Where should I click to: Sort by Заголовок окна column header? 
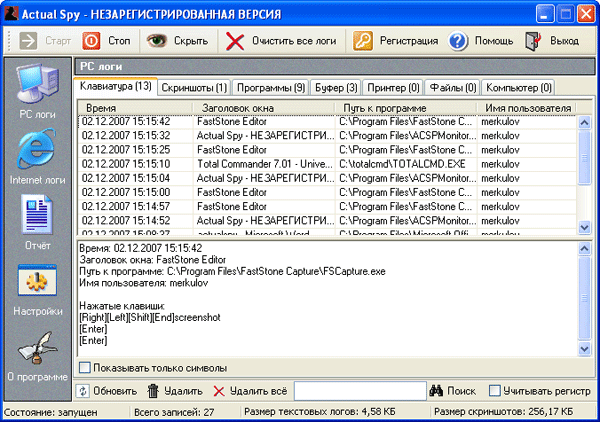pos(264,108)
